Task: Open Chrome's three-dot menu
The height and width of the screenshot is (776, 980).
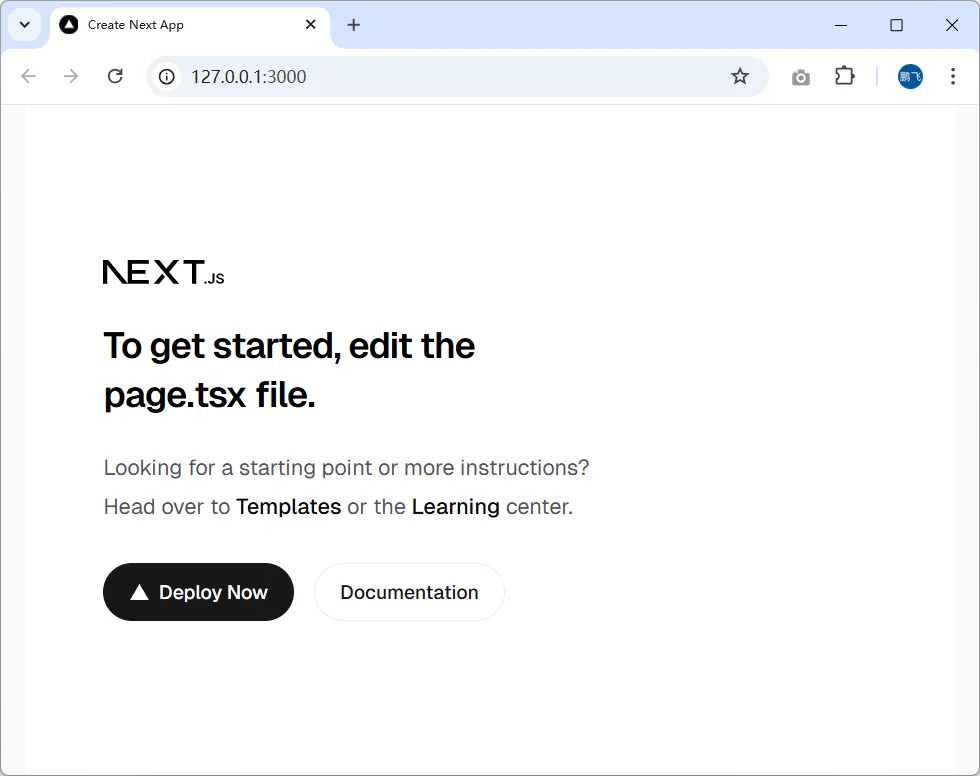Action: 953,76
